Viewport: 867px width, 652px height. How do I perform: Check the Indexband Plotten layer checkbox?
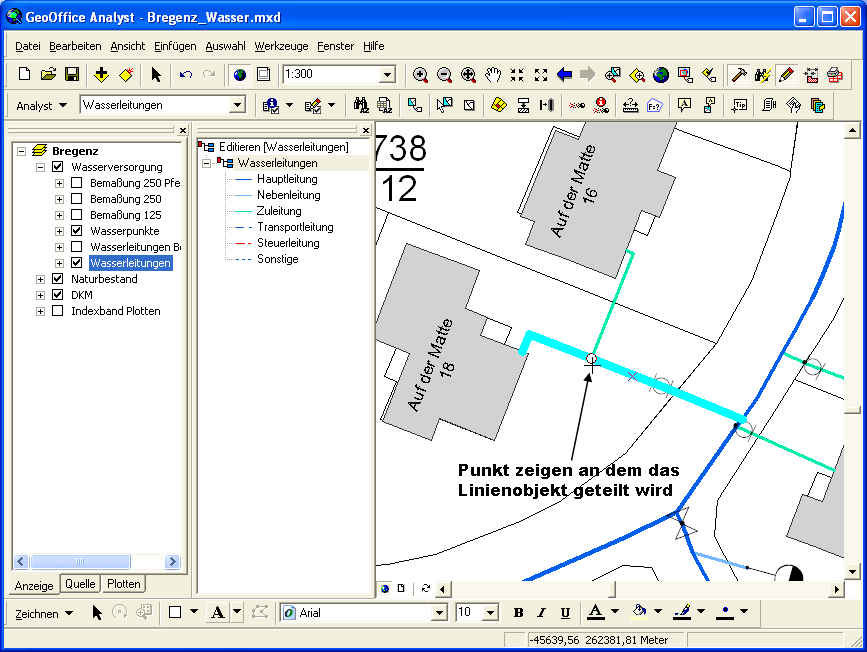pyautogui.click(x=58, y=311)
